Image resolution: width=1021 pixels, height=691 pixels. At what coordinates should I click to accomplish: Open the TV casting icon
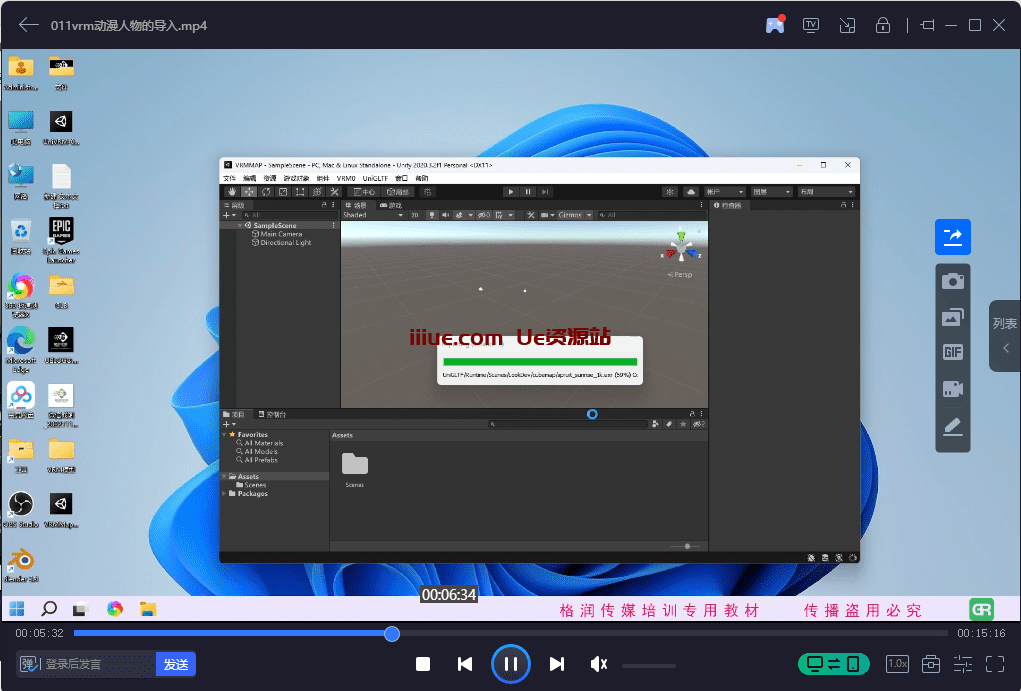[811, 25]
